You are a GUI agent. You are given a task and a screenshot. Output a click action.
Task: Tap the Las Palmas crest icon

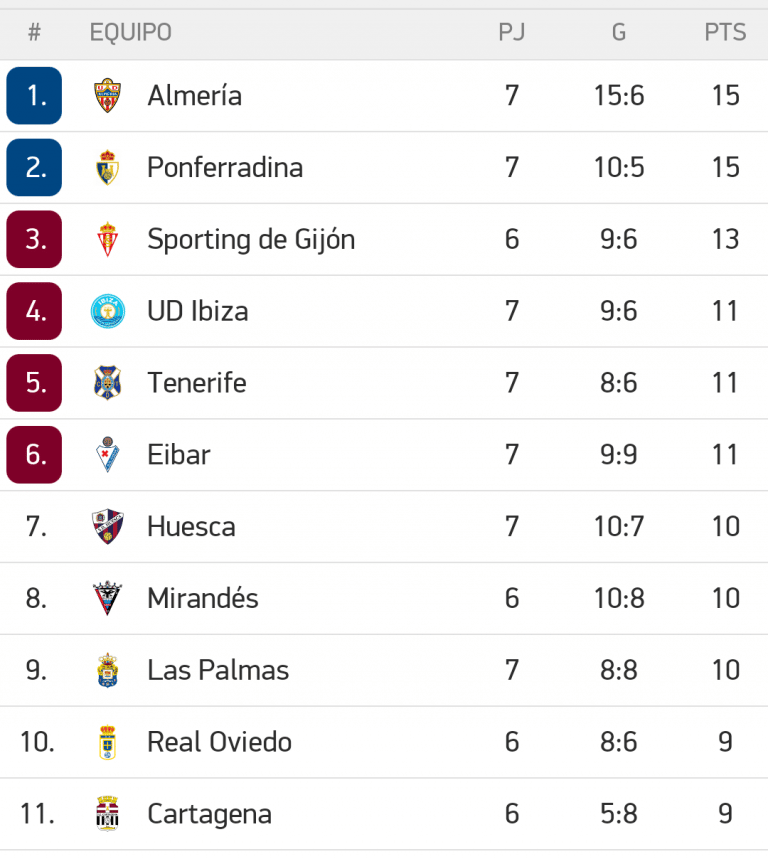(x=107, y=670)
